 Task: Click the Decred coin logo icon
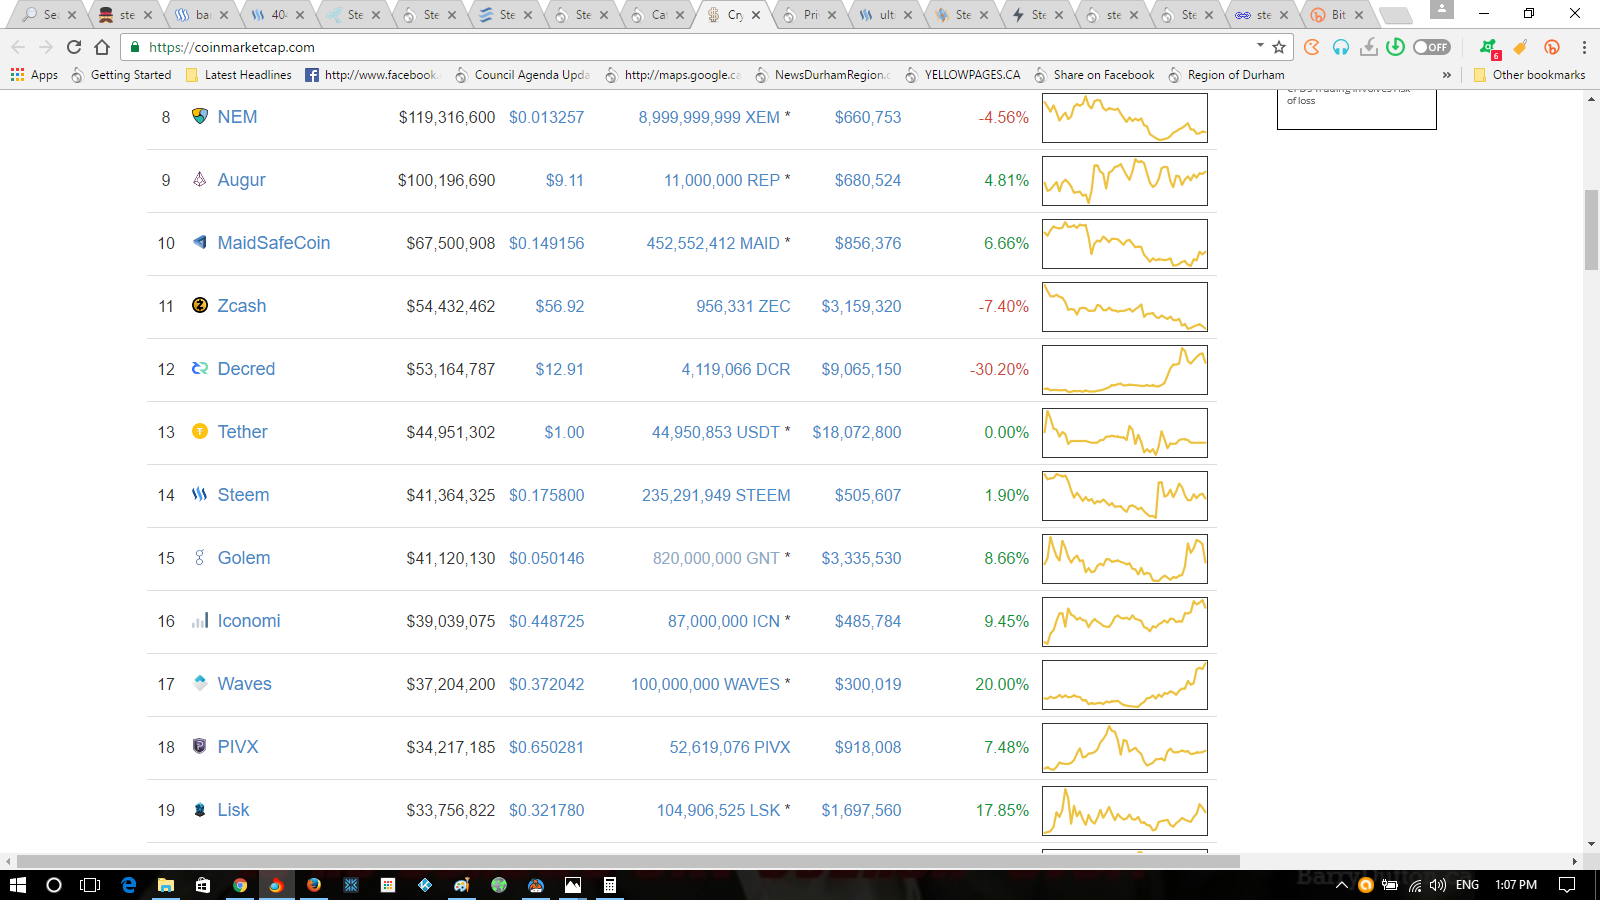tap(200, 368)
